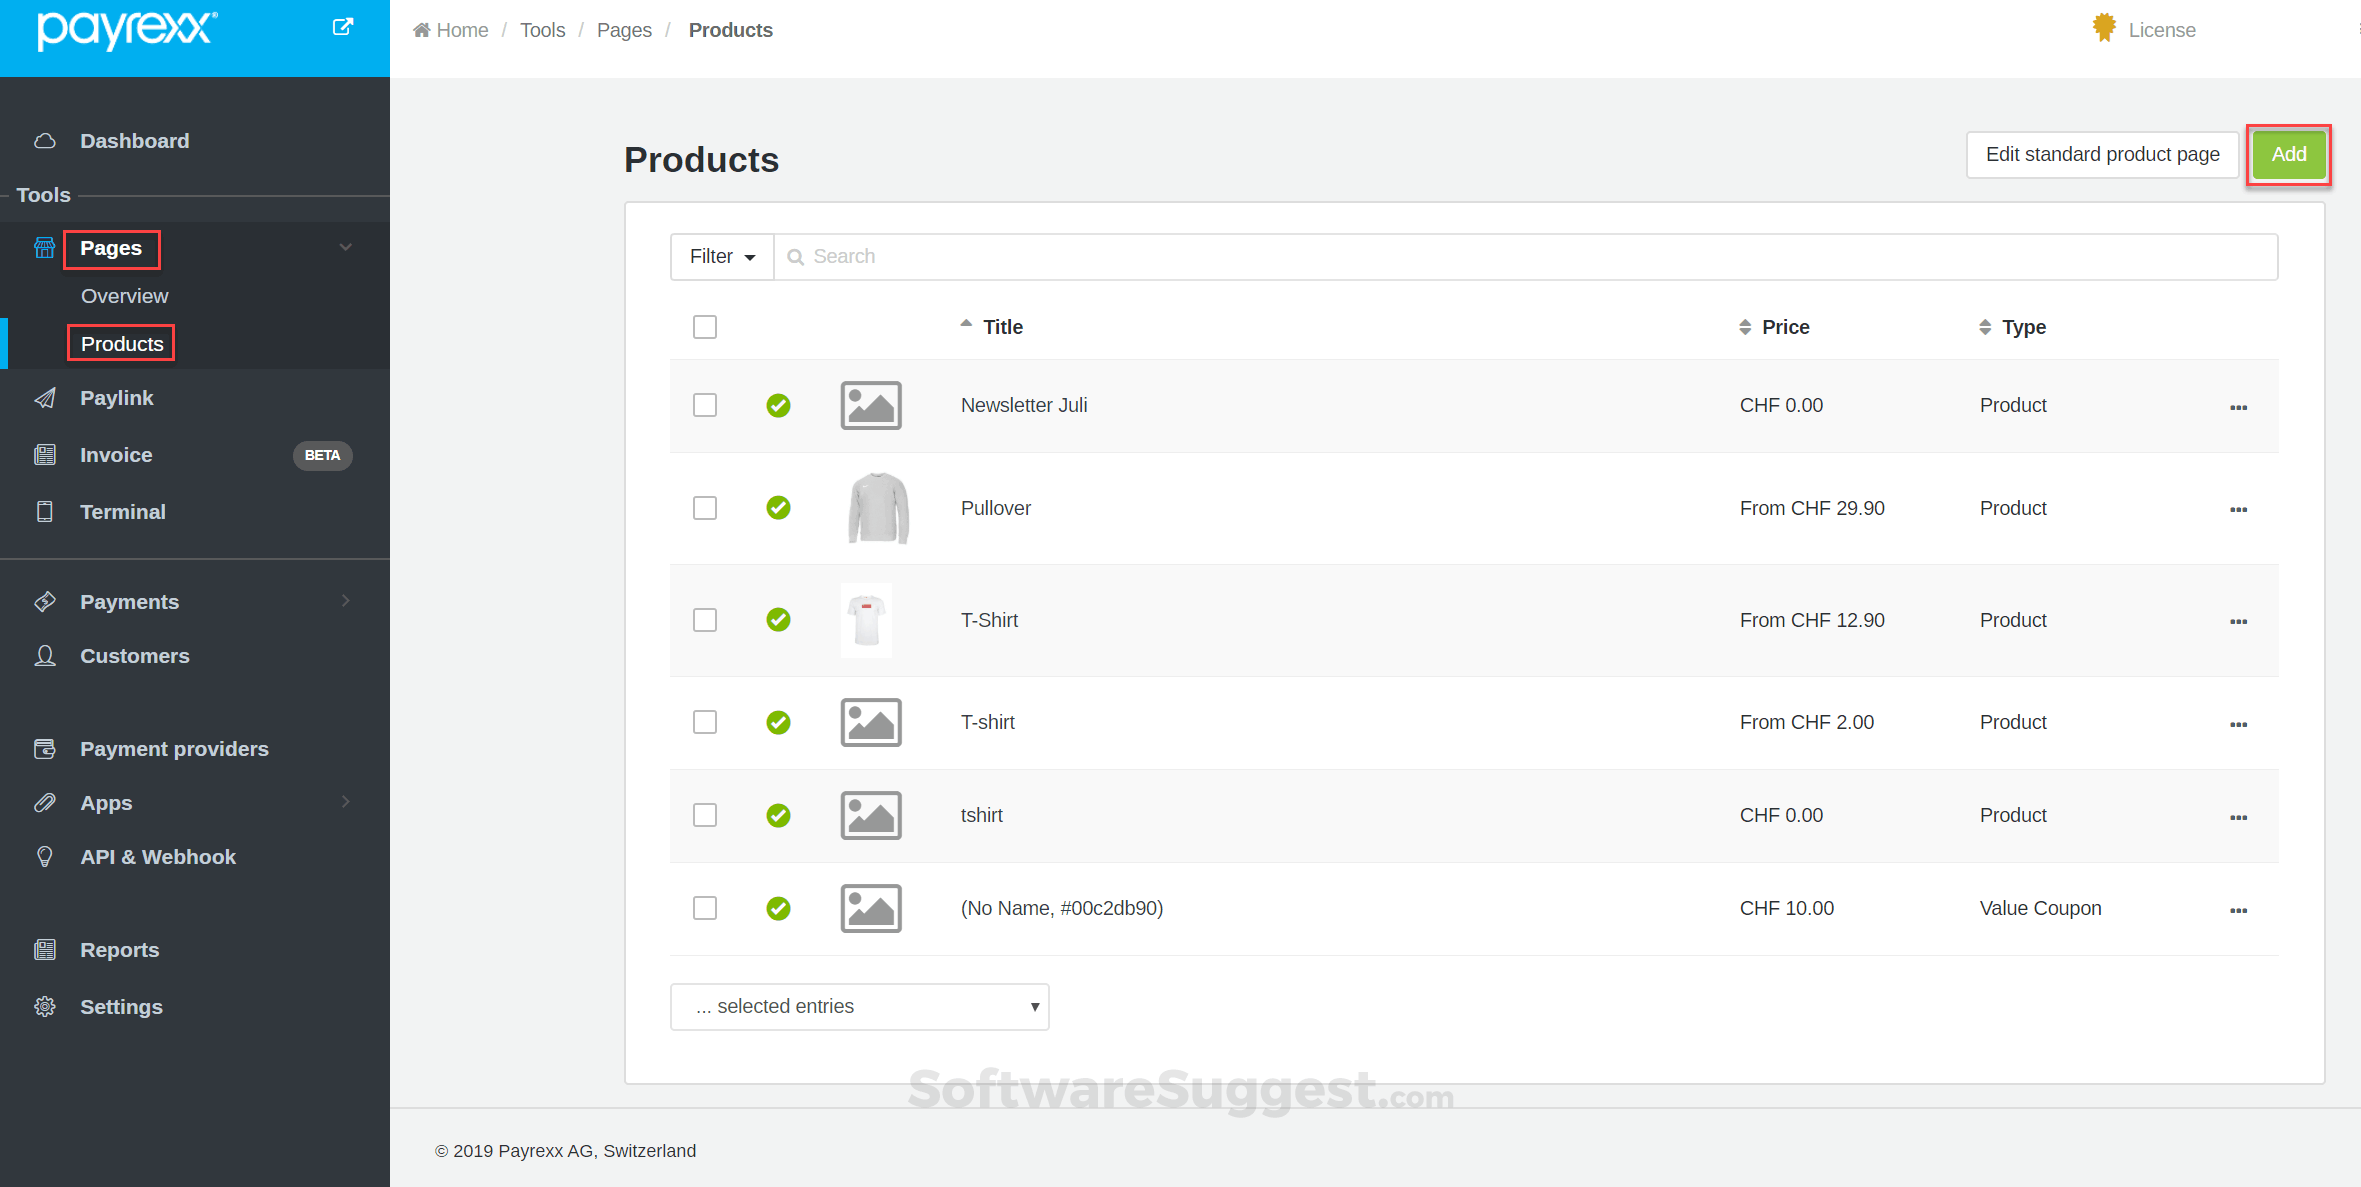Click the BETA badge next to Invoice

pyautogui.click(x=322, y=455)
